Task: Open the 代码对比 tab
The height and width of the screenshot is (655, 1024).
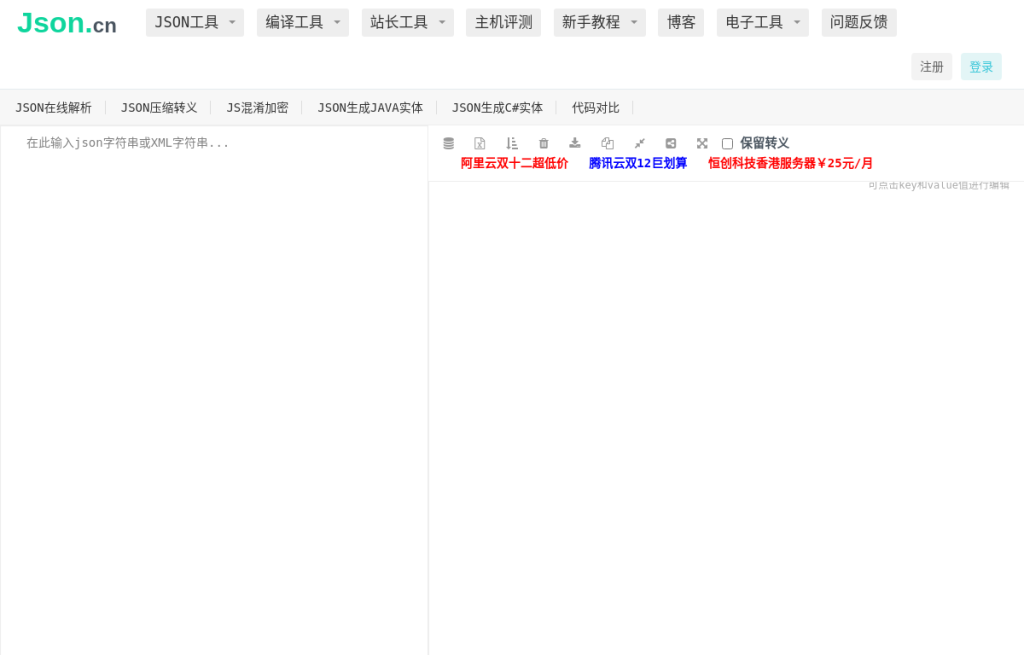Action: [596, 108]
